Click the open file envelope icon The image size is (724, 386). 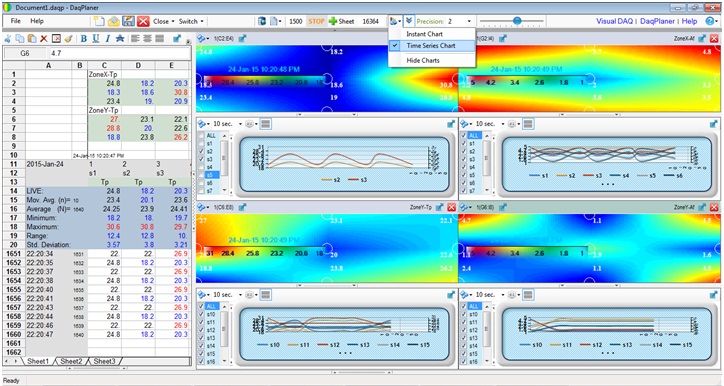click(x=114, y=21)
